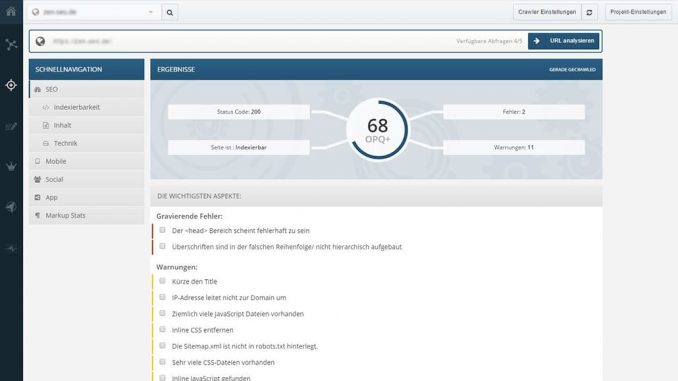Check the Kürze den Title checkbox
Viewport: 678px width, 381px height.
coord(162,281)
